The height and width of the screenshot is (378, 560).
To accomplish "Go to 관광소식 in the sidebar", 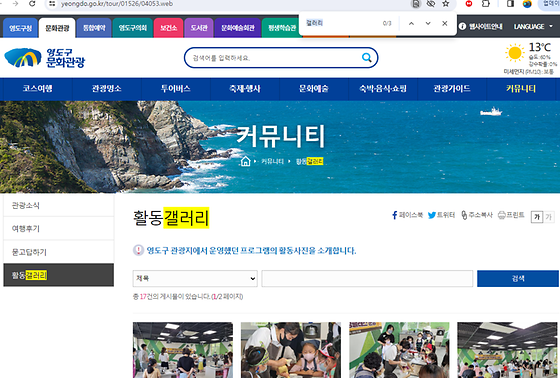I will pyautogui.click(x=59, y=205).
